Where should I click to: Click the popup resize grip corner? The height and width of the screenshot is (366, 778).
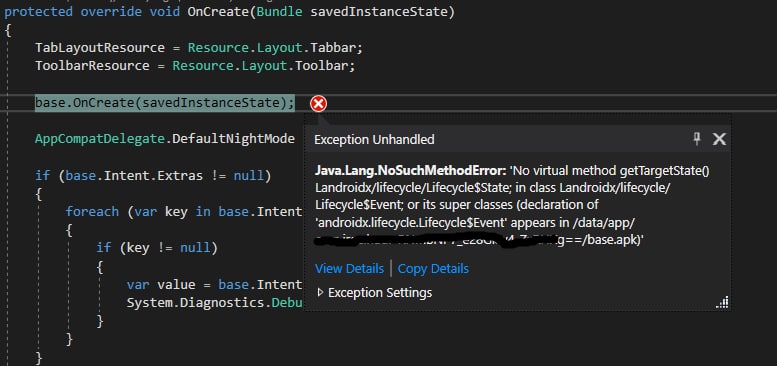coord(722,303)
